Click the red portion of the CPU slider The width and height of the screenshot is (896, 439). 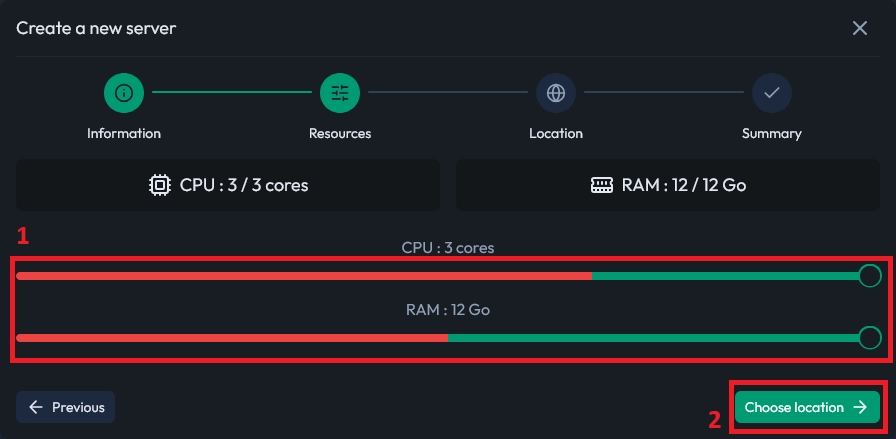[300, 275]
